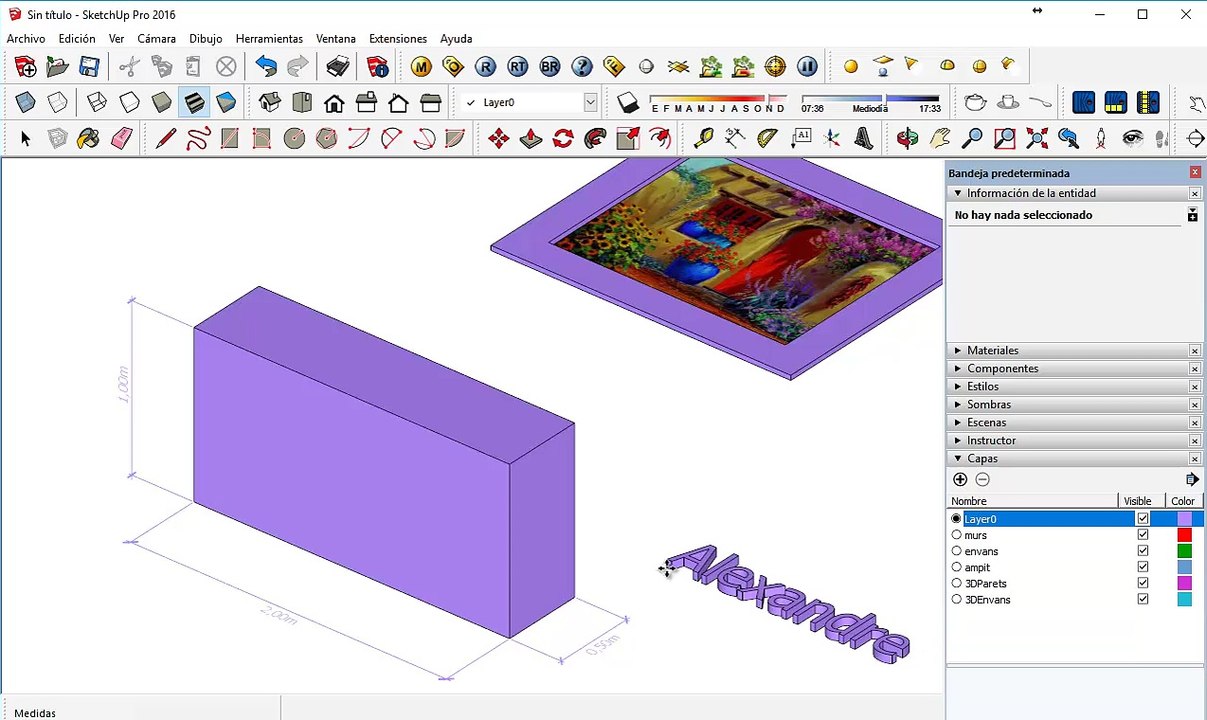Open Model Info icon
The image size is (1207, 720).
click(378, 67)
